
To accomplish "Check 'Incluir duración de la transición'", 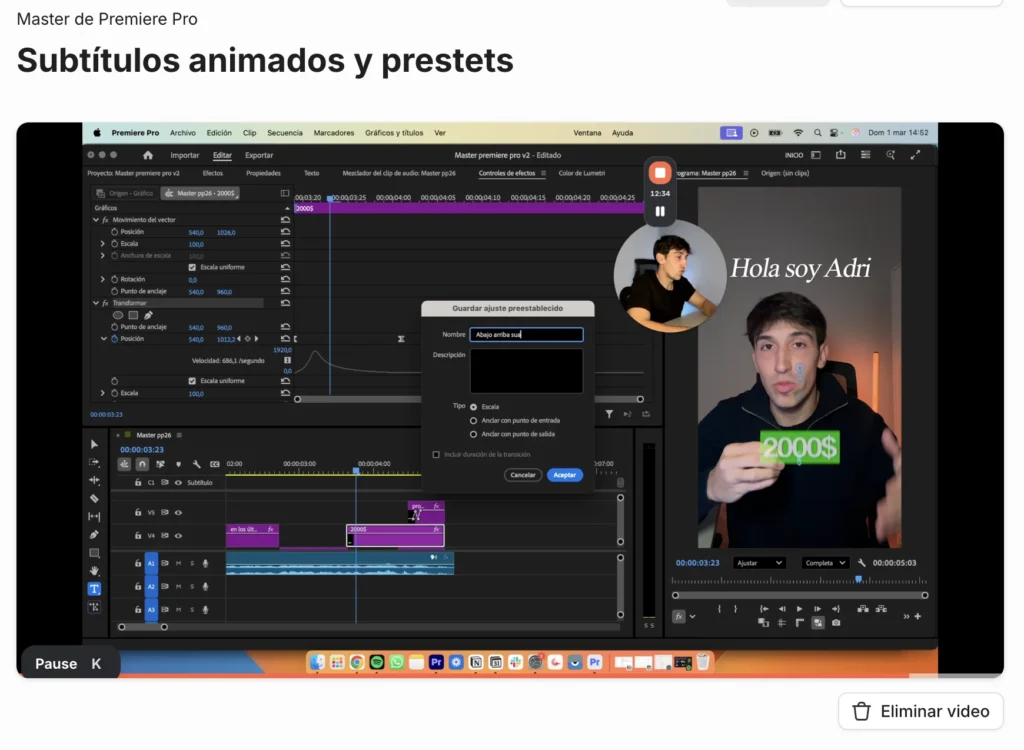I will (436, 454).
